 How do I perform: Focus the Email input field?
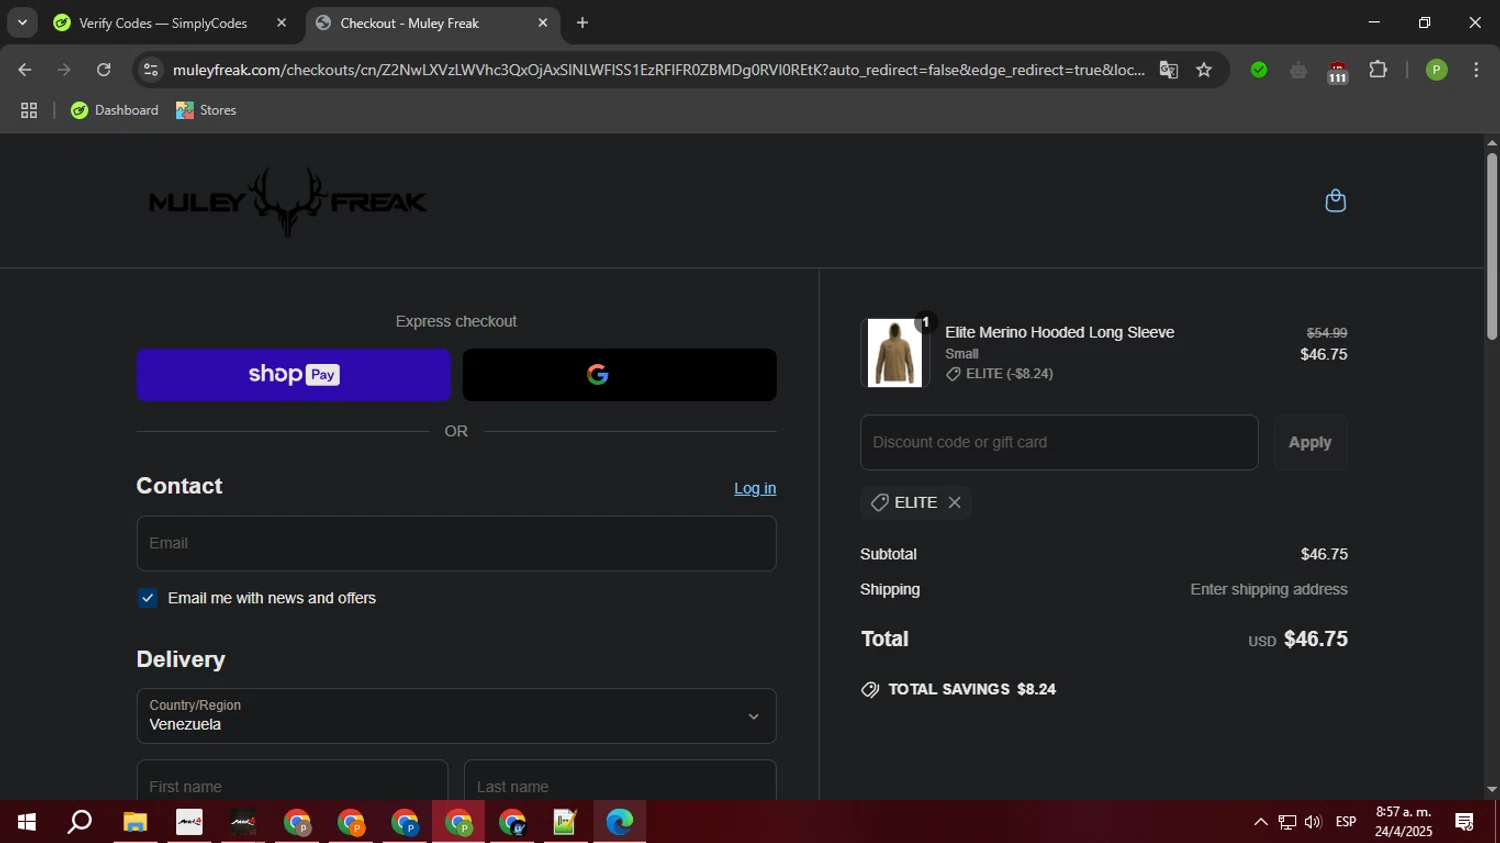(x=456, y=543)
